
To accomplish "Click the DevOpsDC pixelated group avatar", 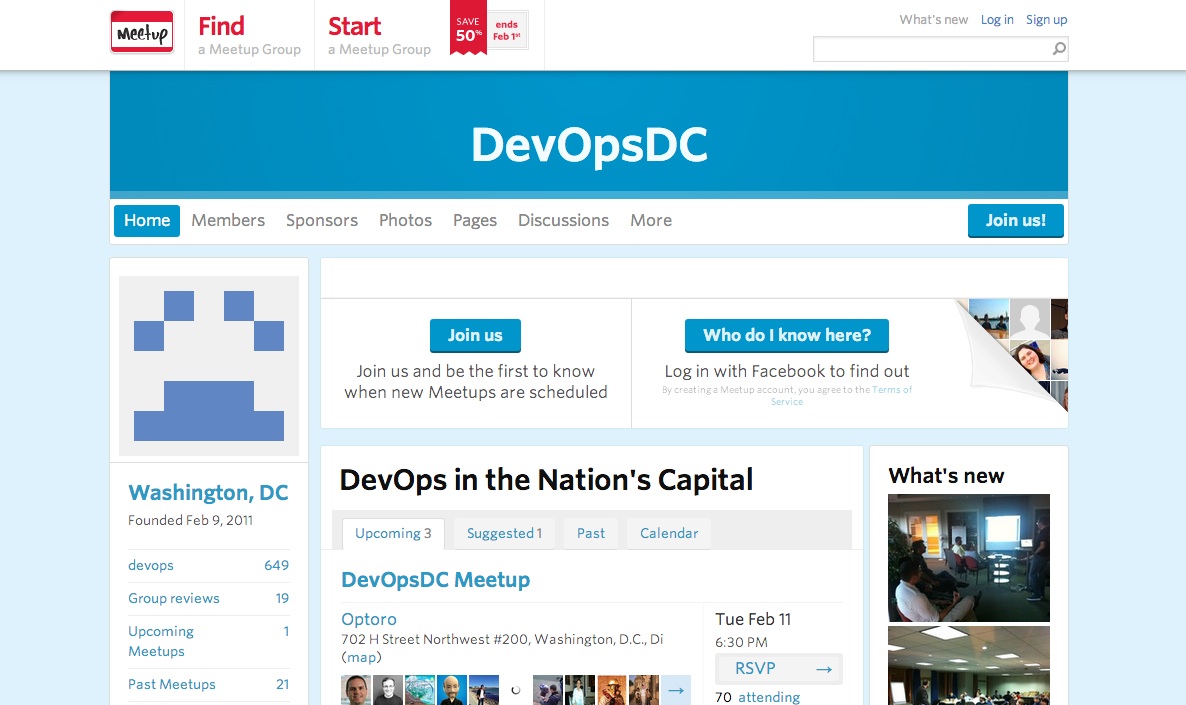I will coord(209,365).
